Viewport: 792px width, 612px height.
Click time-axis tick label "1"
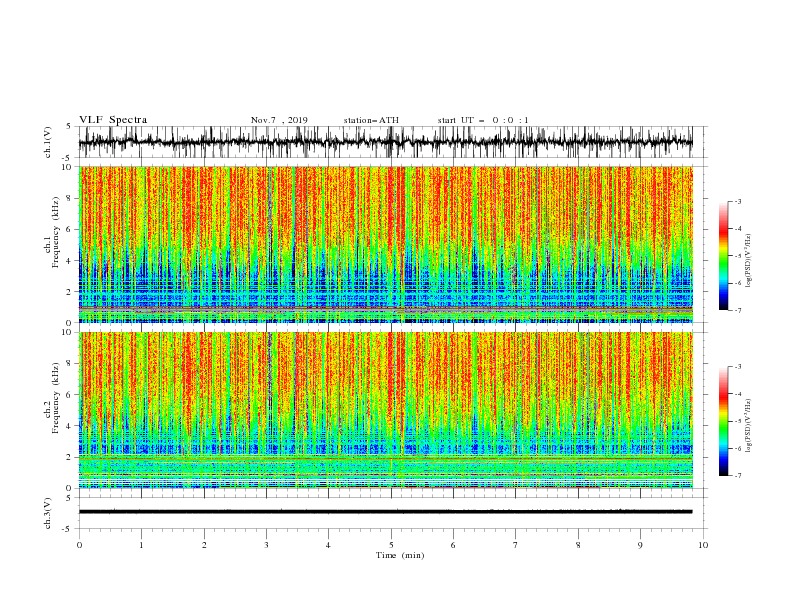coord(141,545)
